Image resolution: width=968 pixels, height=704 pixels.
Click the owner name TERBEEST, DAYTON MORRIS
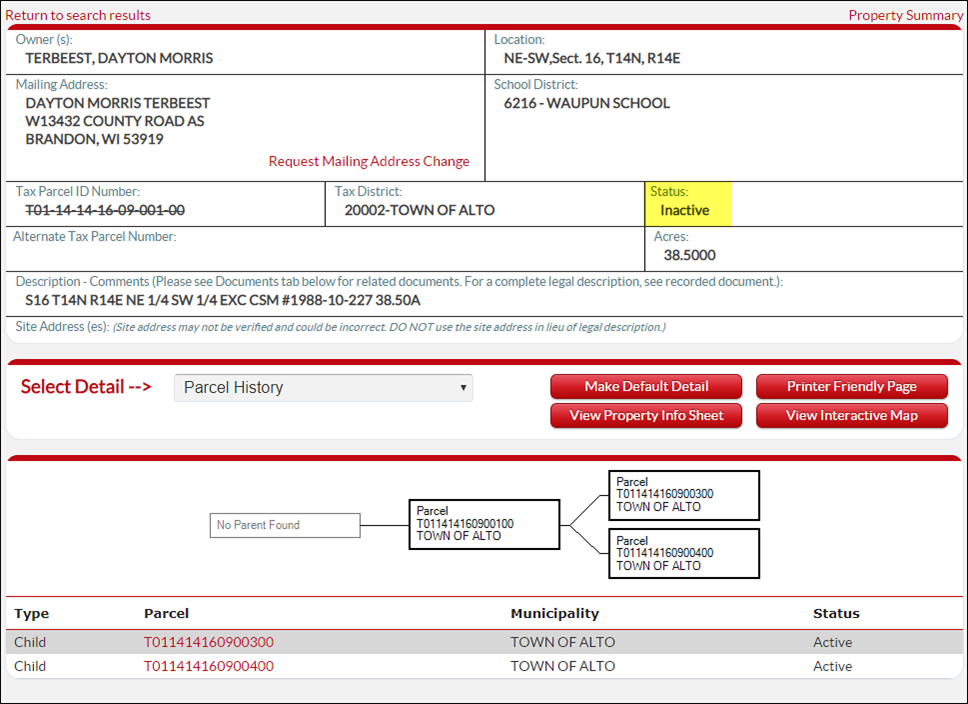(x=113, y=58)
